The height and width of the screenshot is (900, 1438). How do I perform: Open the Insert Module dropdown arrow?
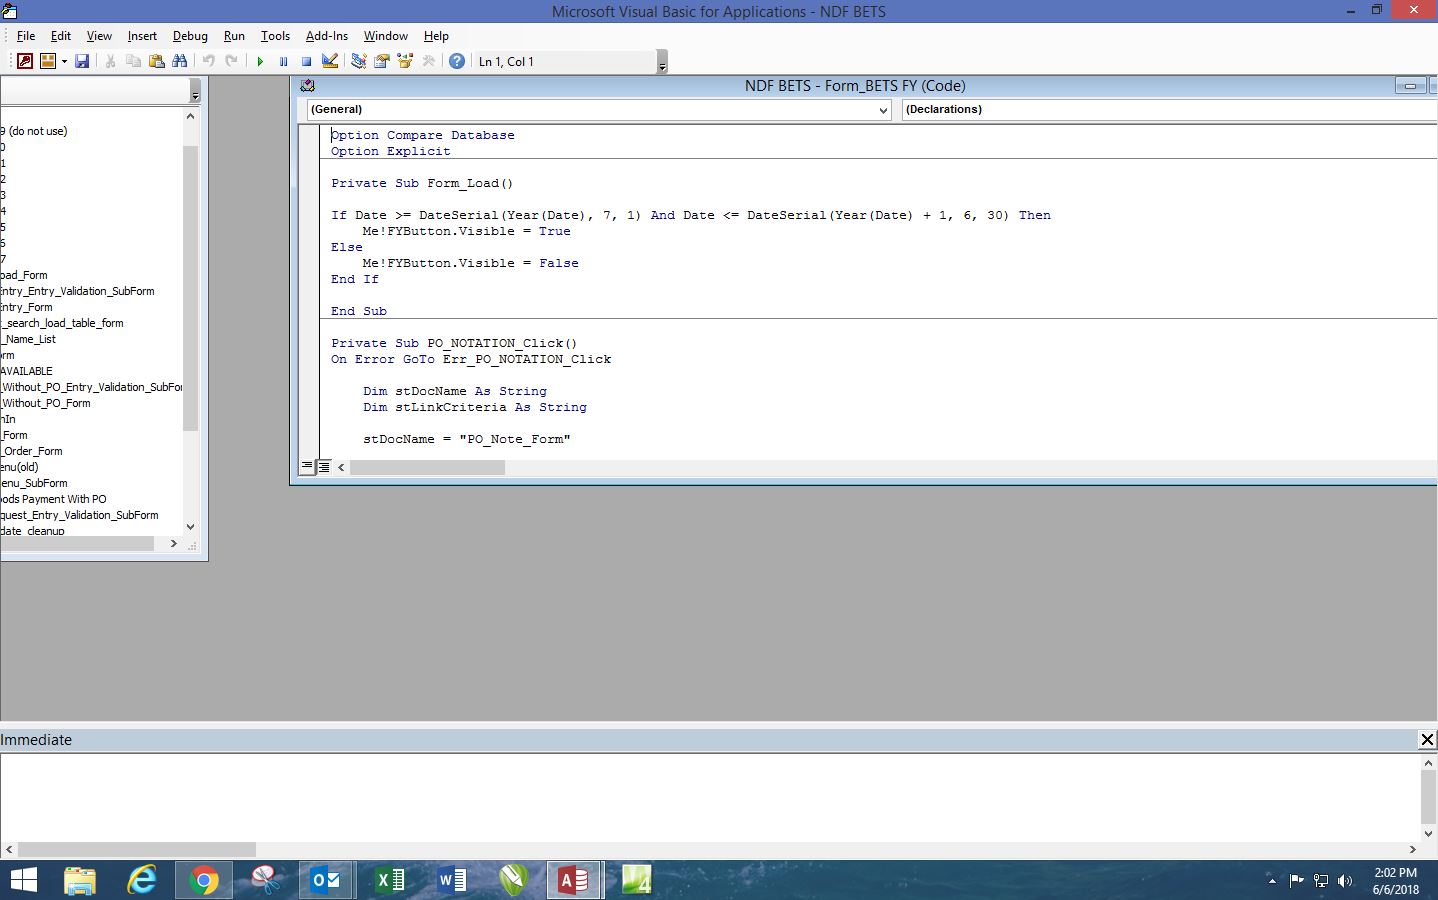click(64, 61)
